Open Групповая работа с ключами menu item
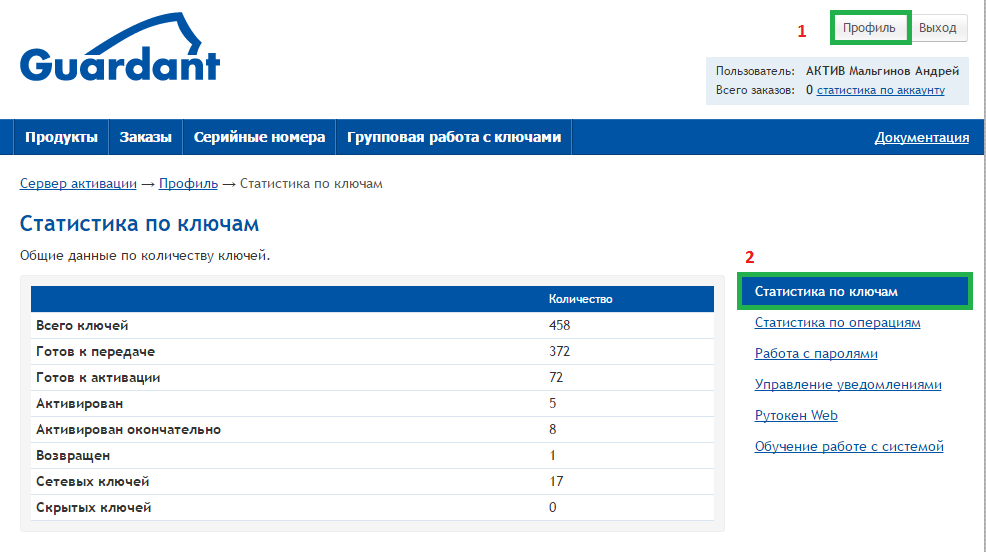 pos(453,137)
